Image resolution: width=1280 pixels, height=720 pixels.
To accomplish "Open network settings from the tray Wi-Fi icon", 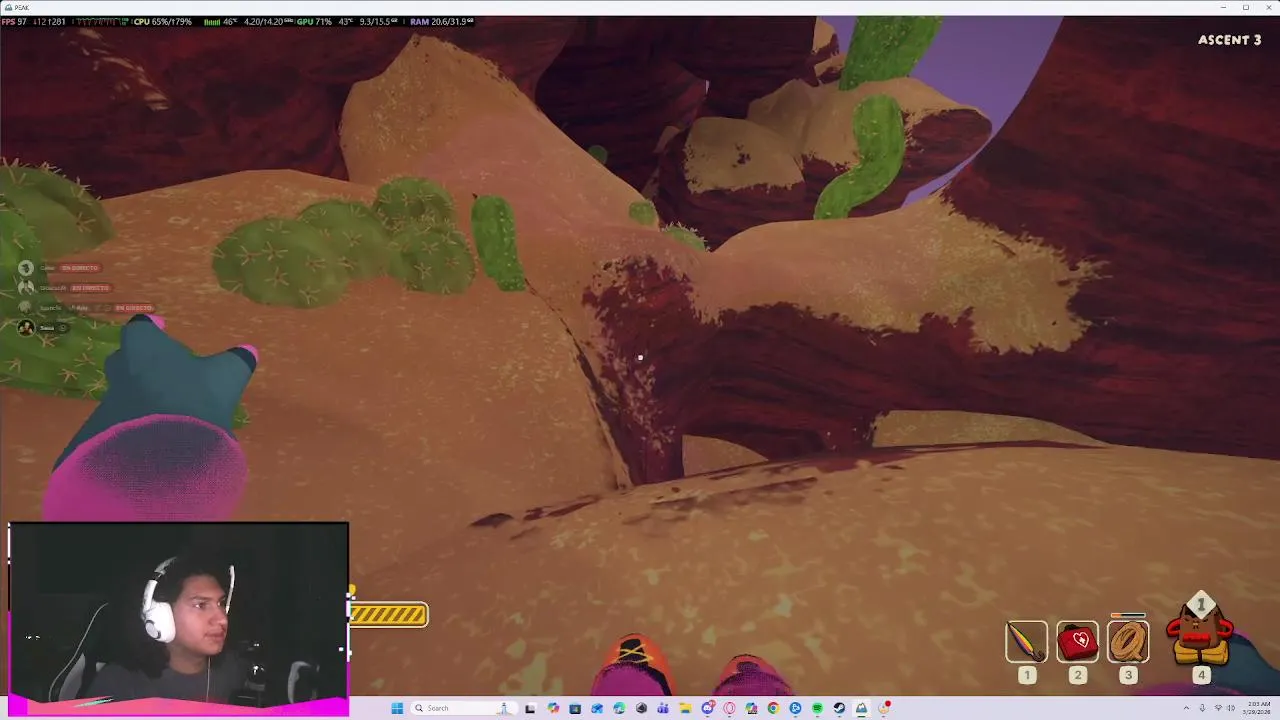I will click(1218, 708).
